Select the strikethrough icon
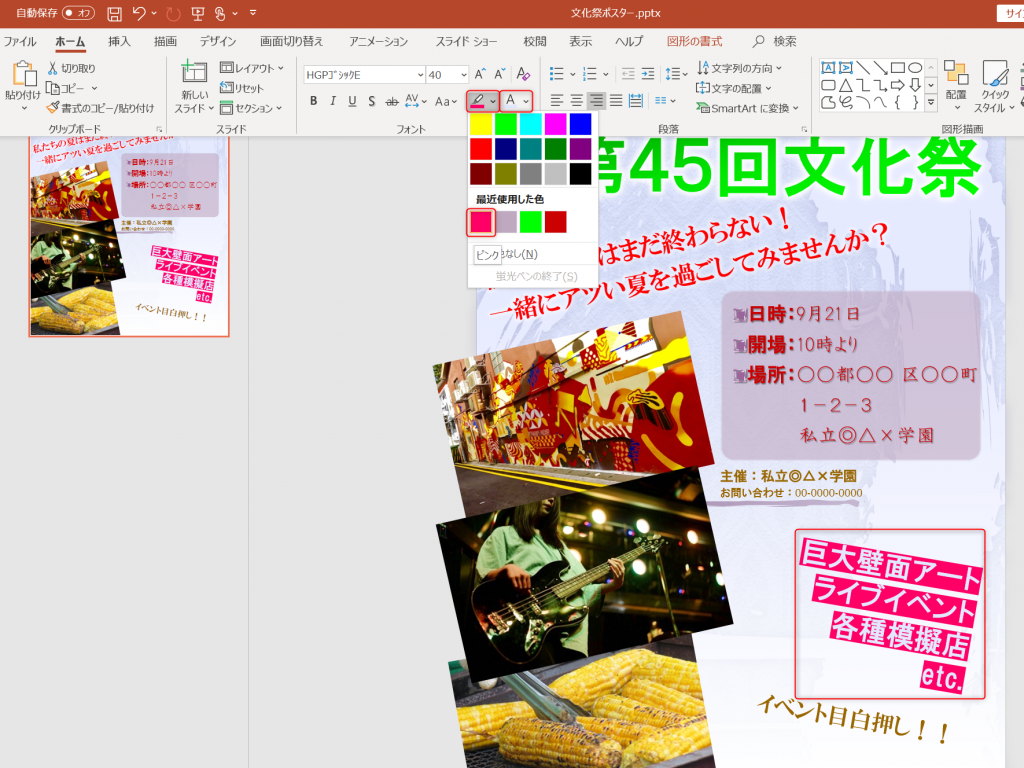The width and height of the screenshot is (1024, 768). click(x=393, y=100)
